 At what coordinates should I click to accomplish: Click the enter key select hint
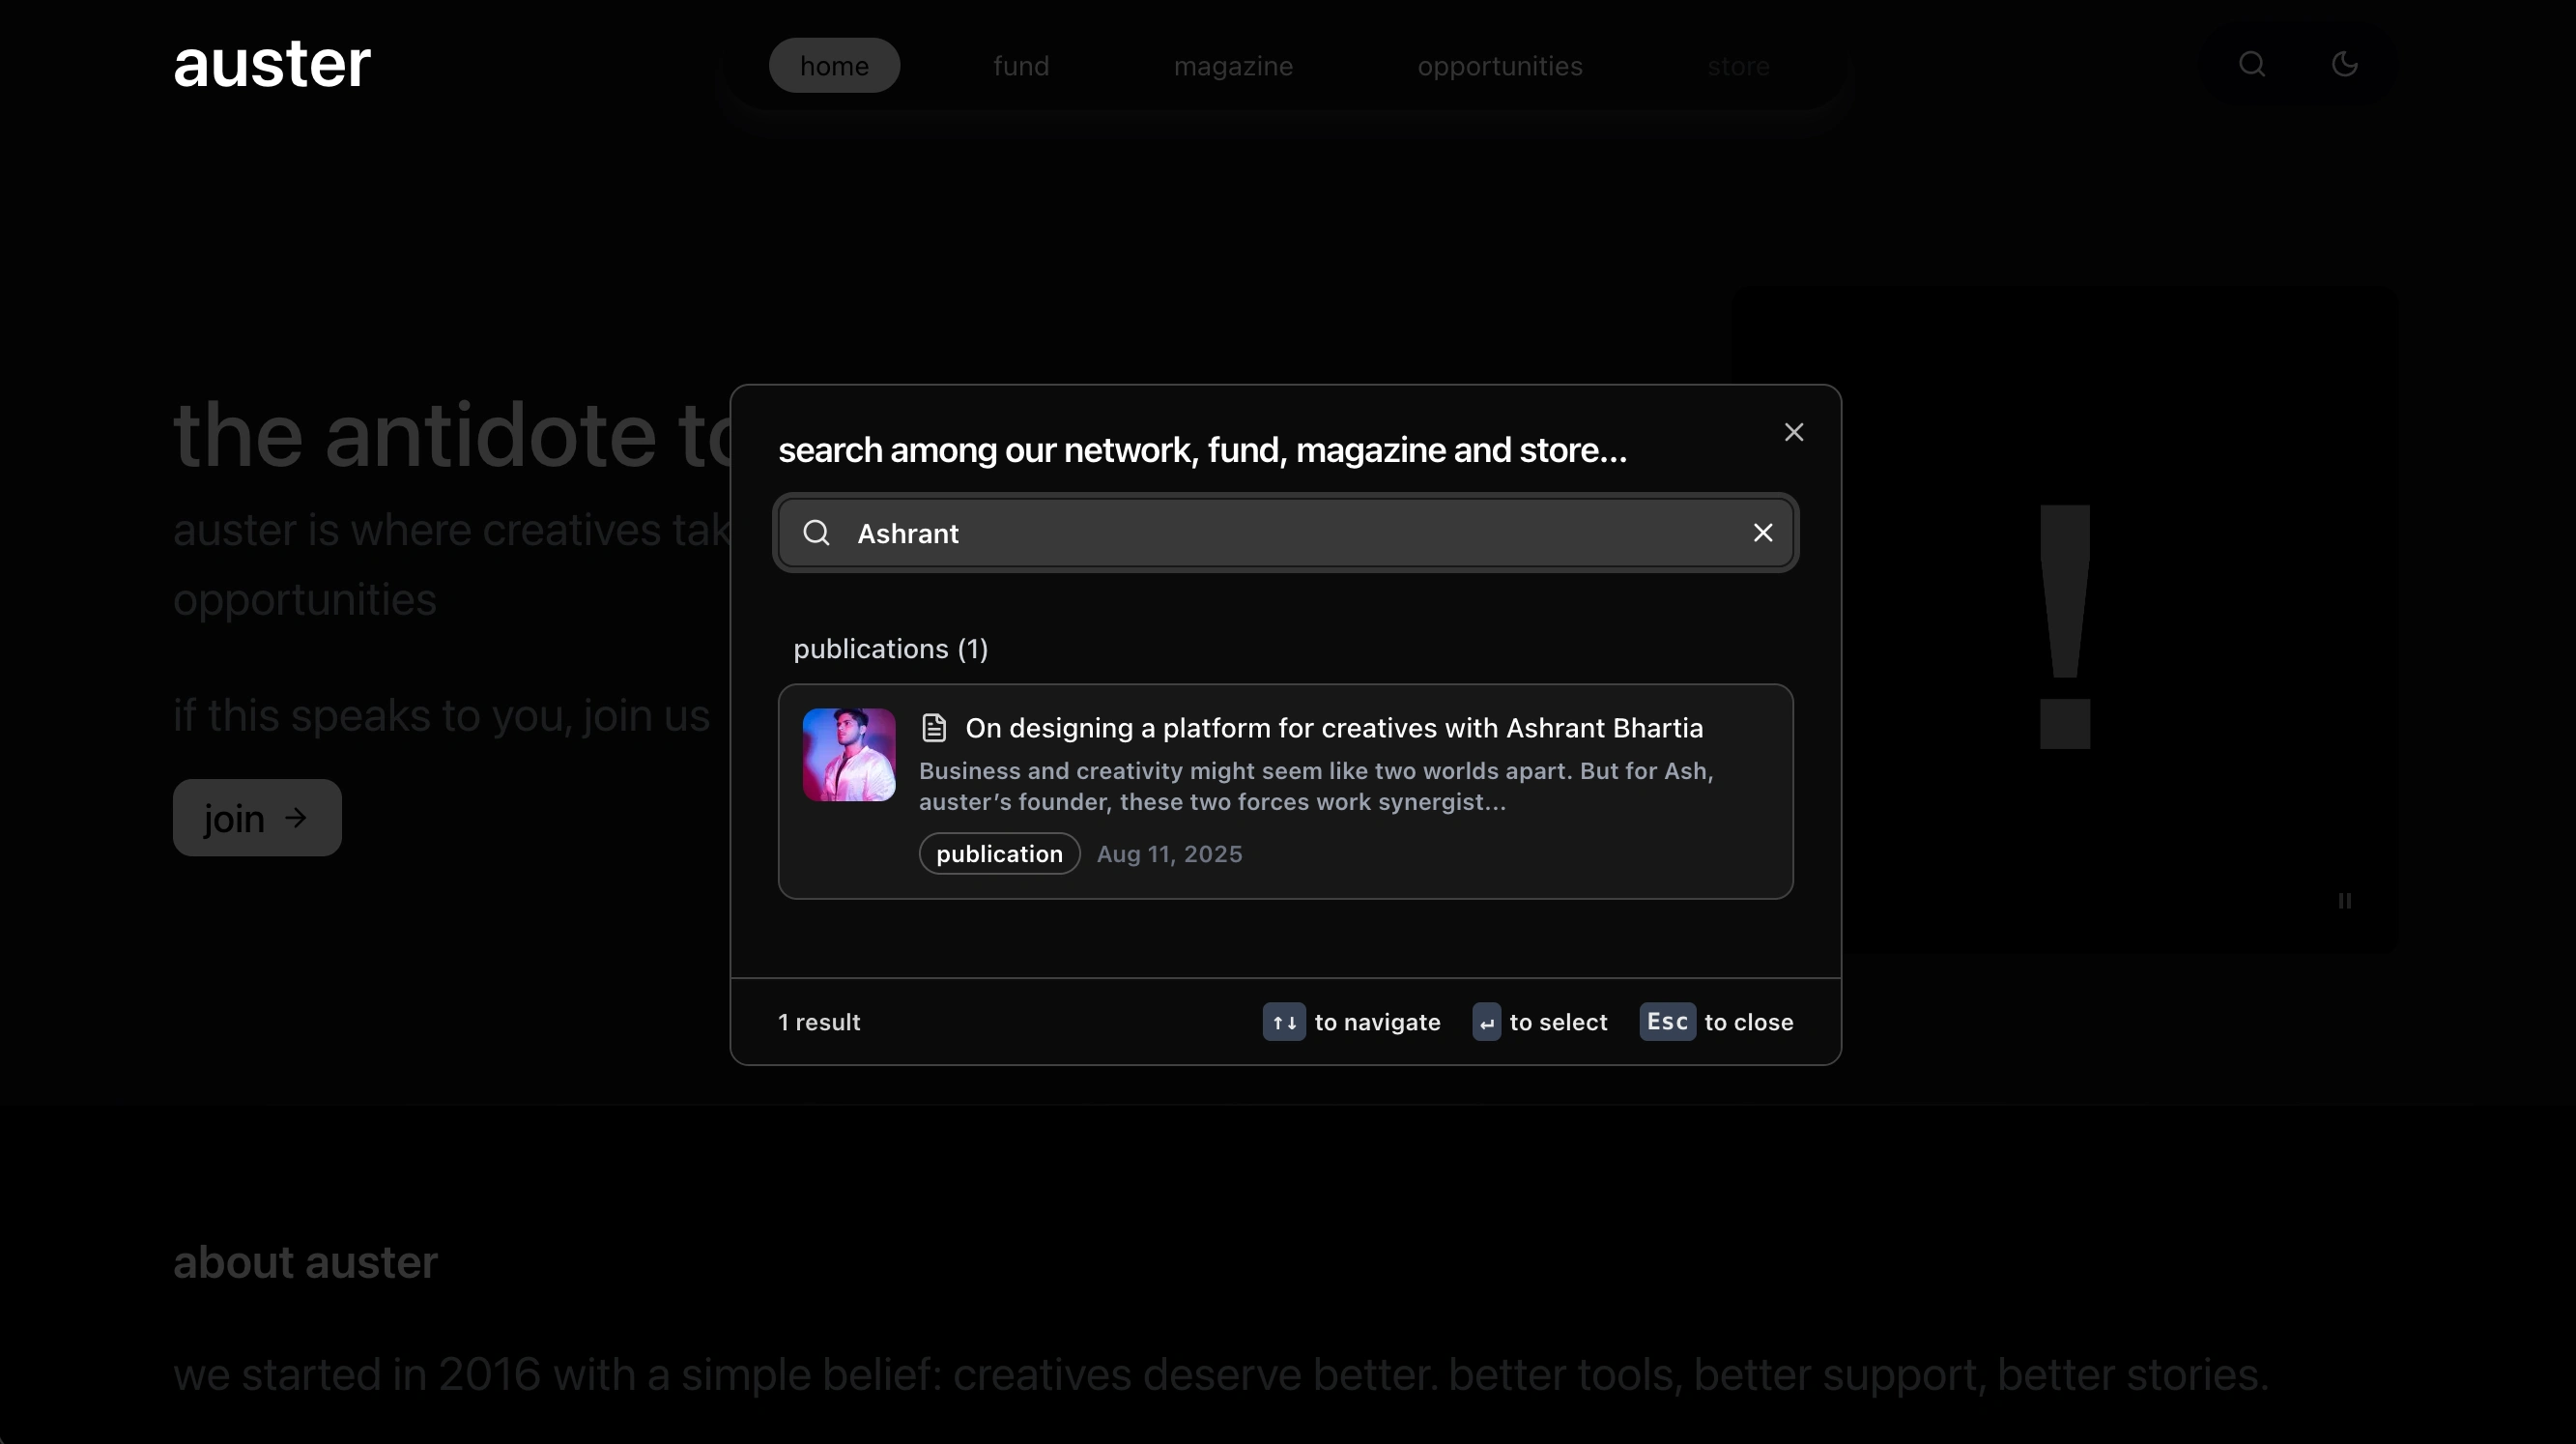[x=1486, y=1022]
